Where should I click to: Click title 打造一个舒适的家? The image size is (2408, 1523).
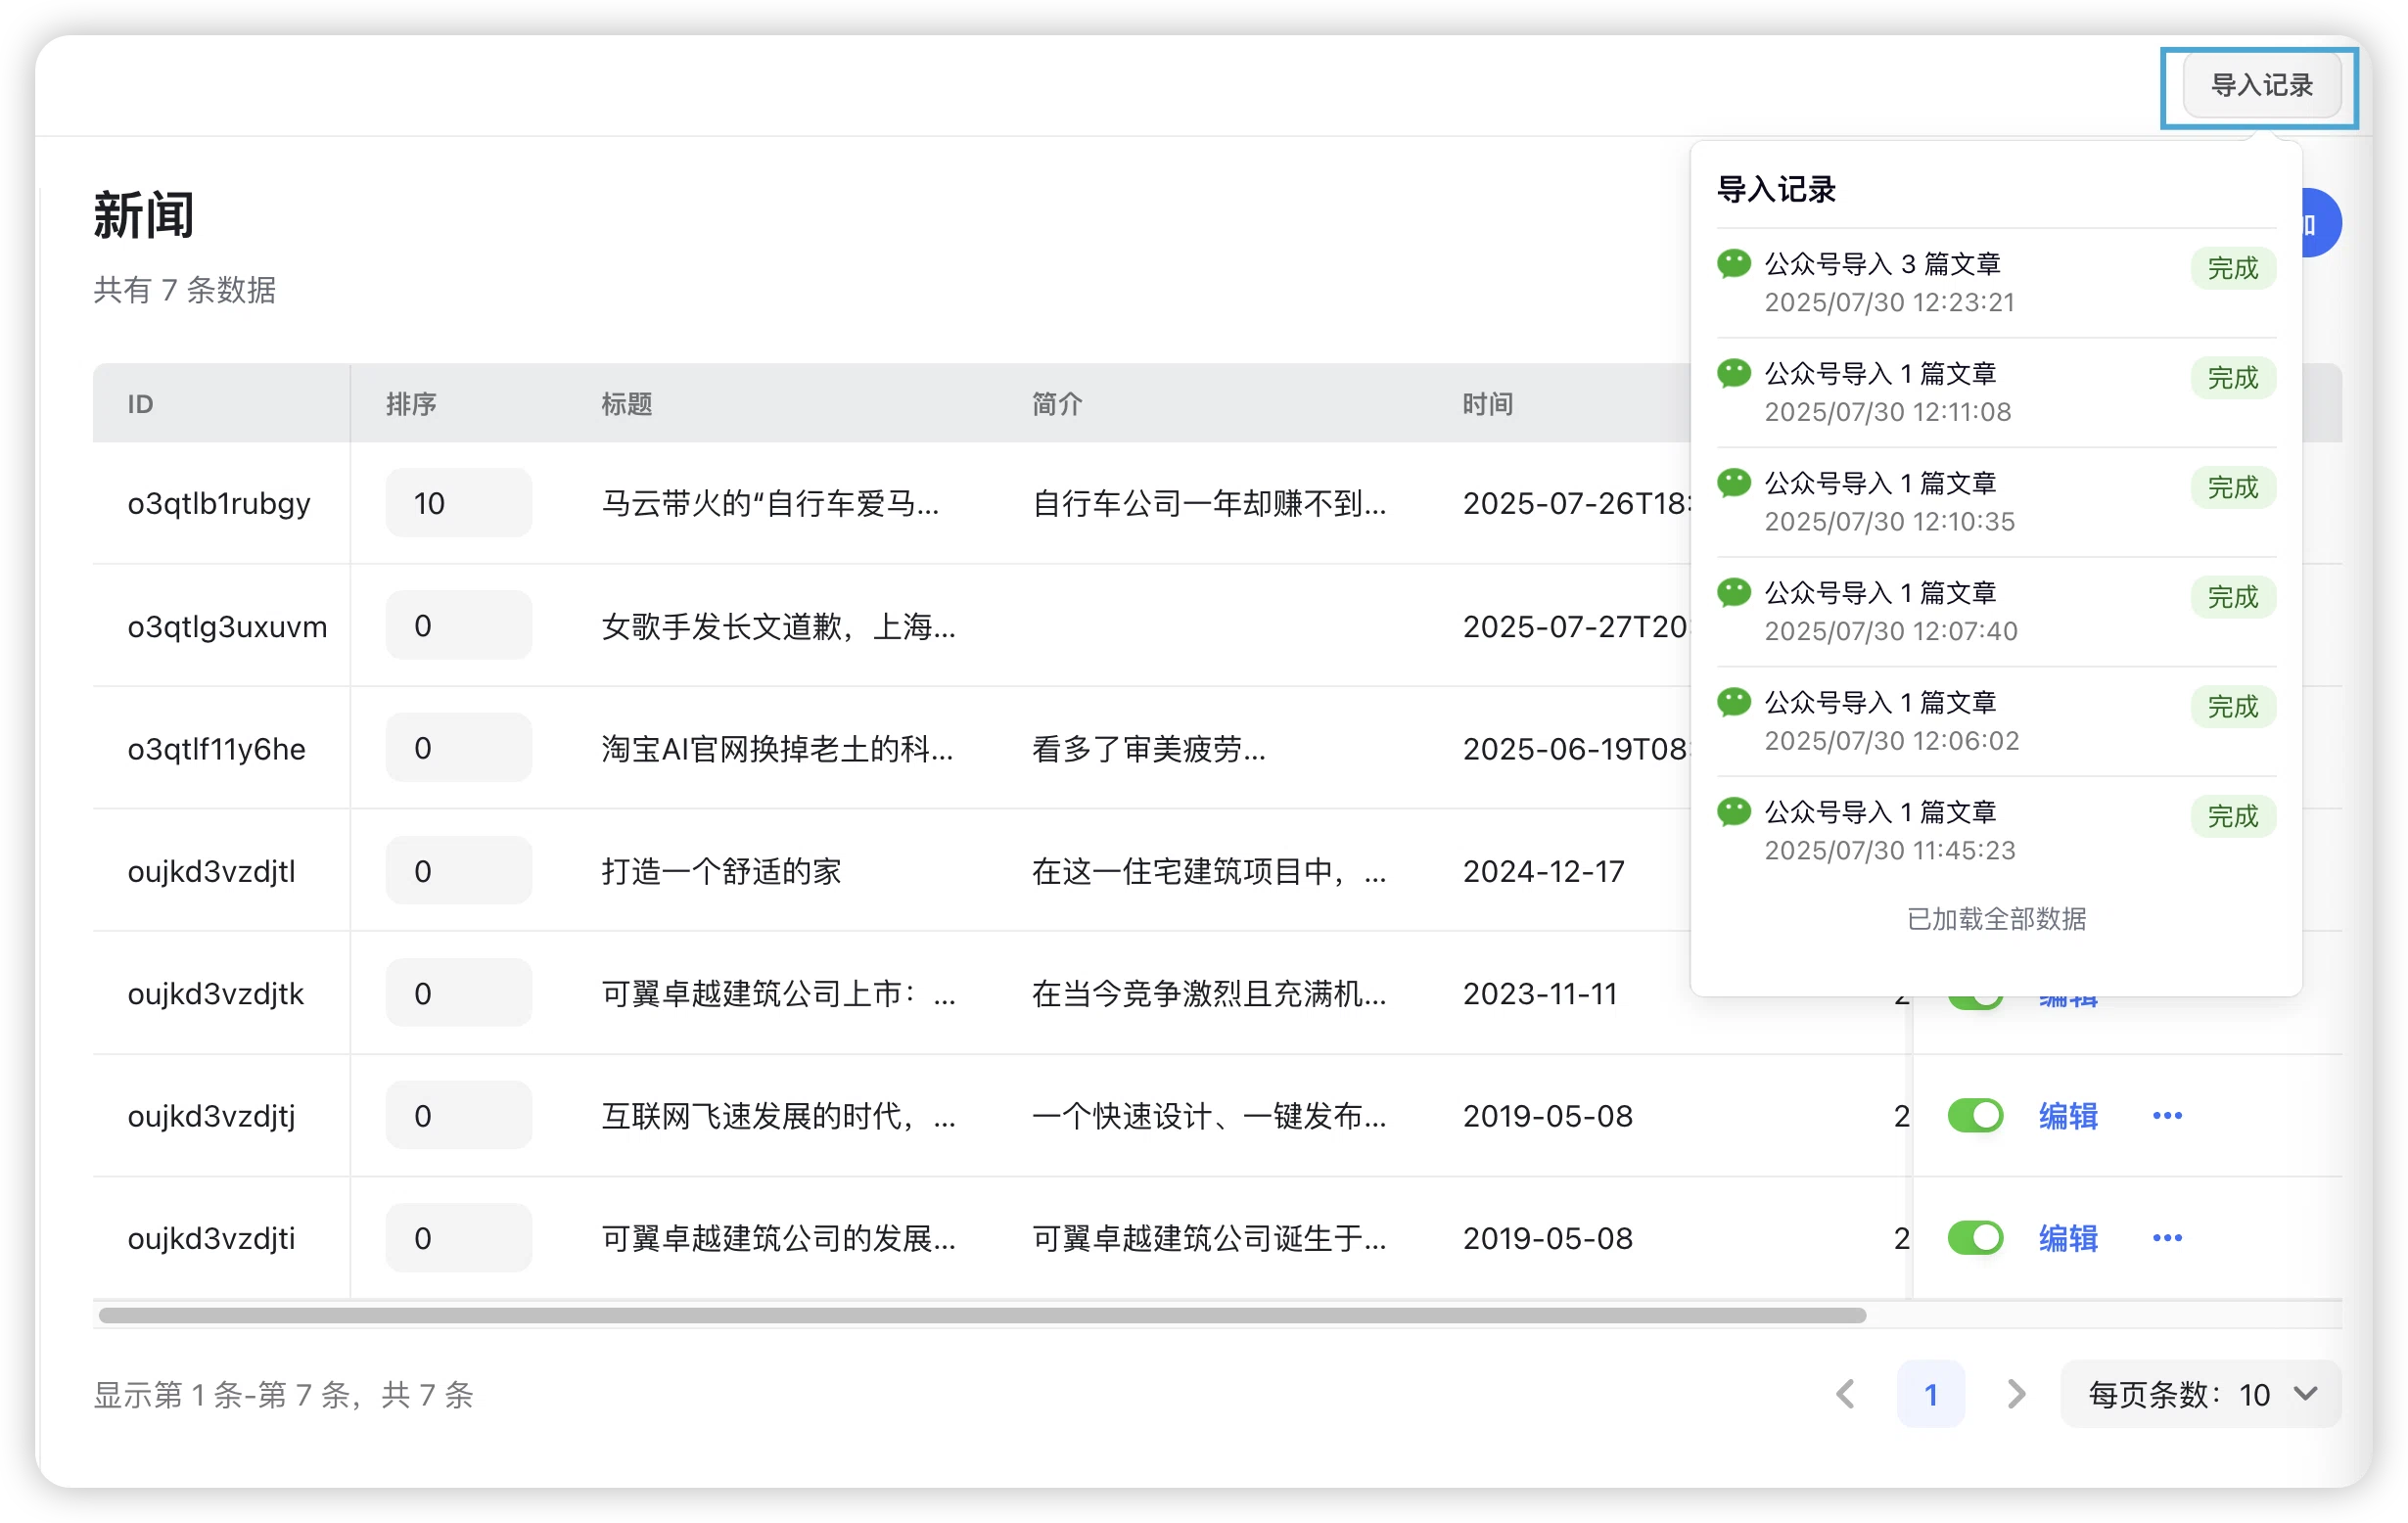click(x=721, y=871)
